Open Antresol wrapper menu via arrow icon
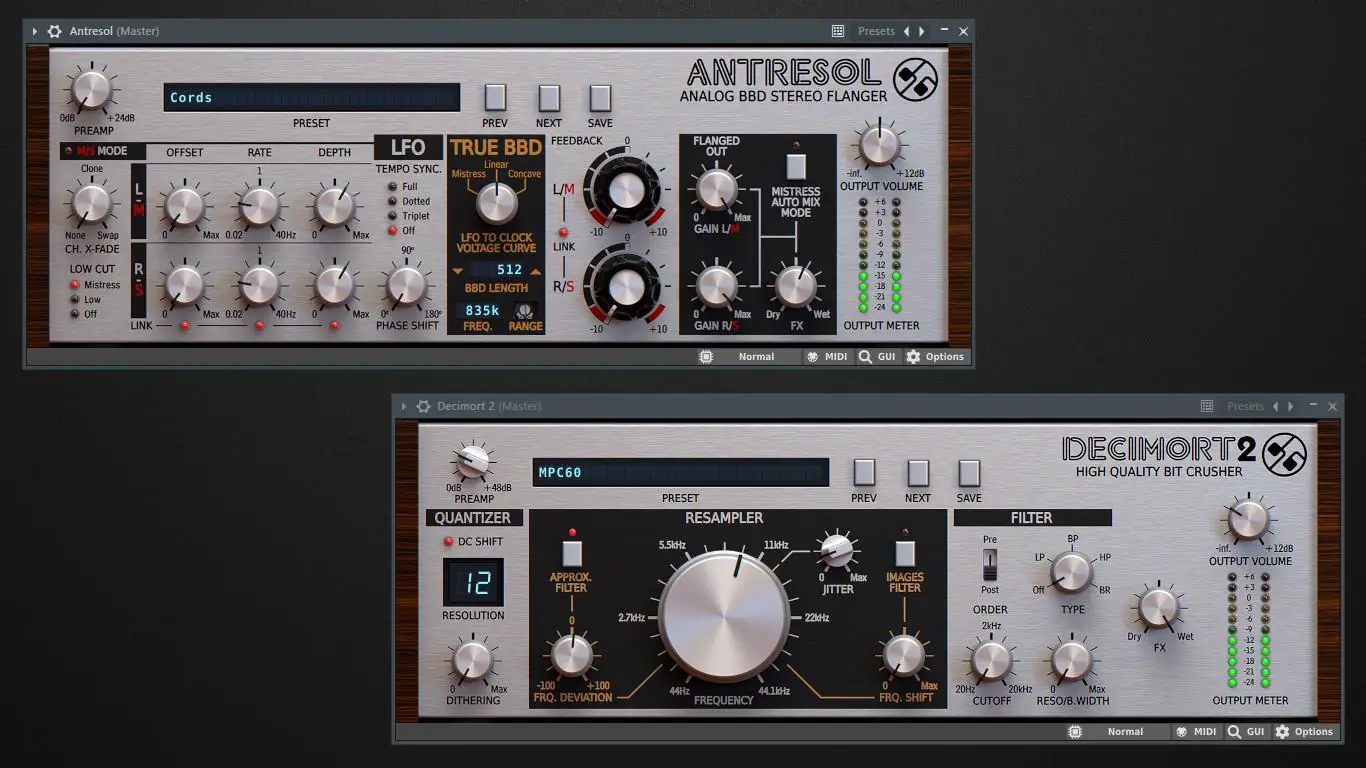The height and width of the screenshot is (768, 1366). (x=37, y=31)
